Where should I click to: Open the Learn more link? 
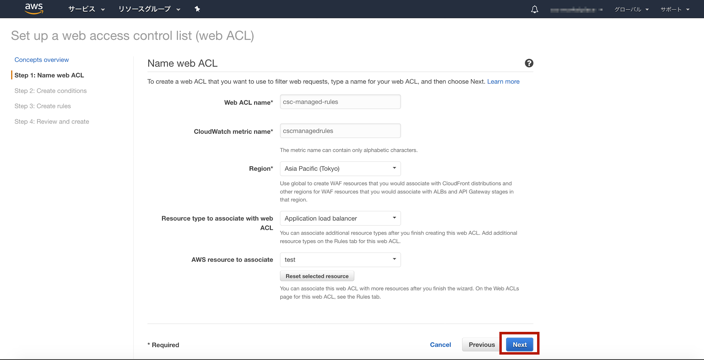[503, 82]
